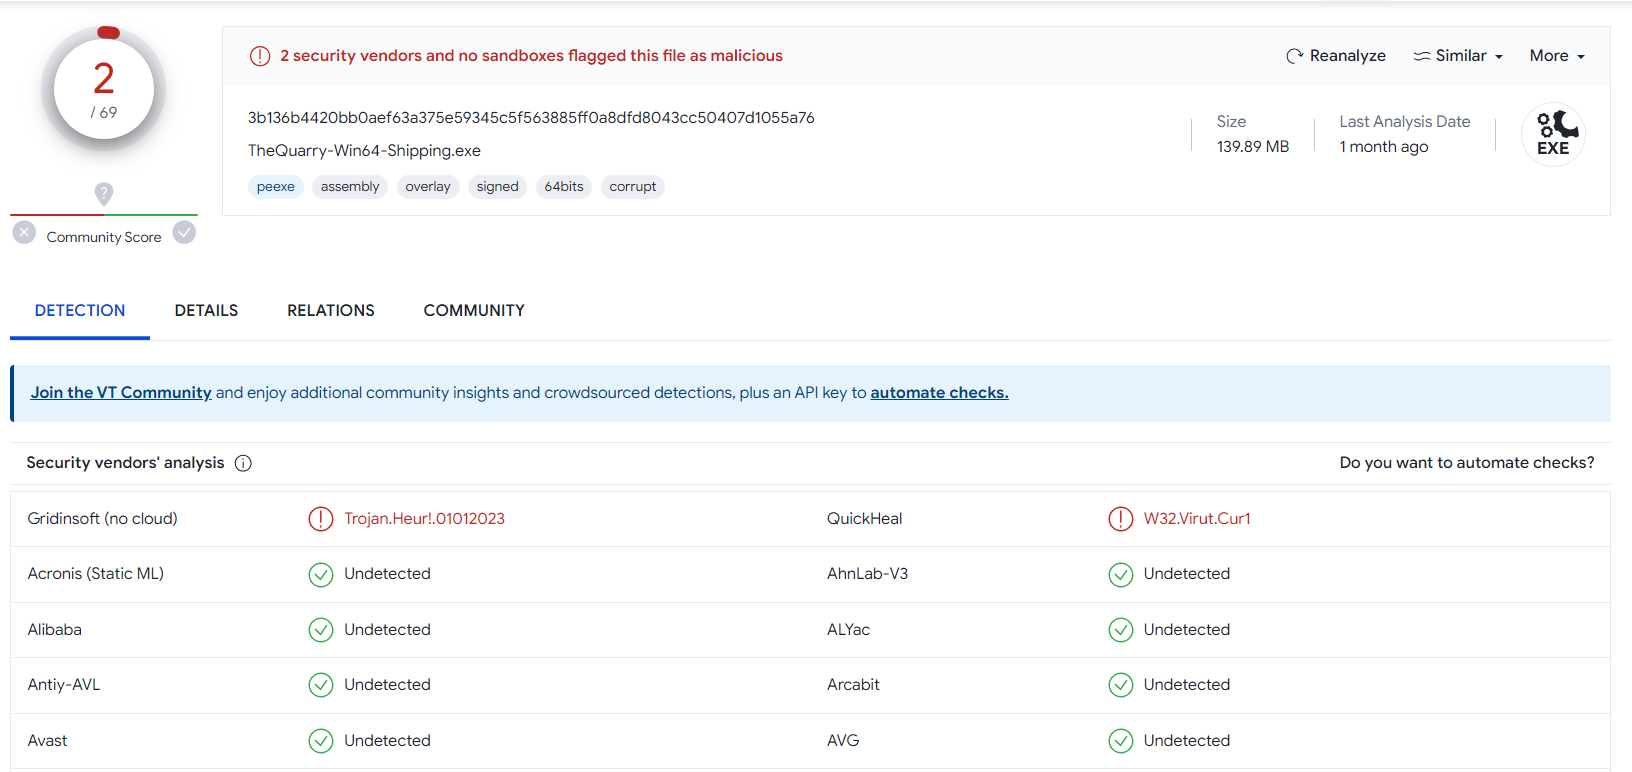Screen dimensions: 1632x772
Task: Vote positive with the checkmark community score button
Action: 184,233
